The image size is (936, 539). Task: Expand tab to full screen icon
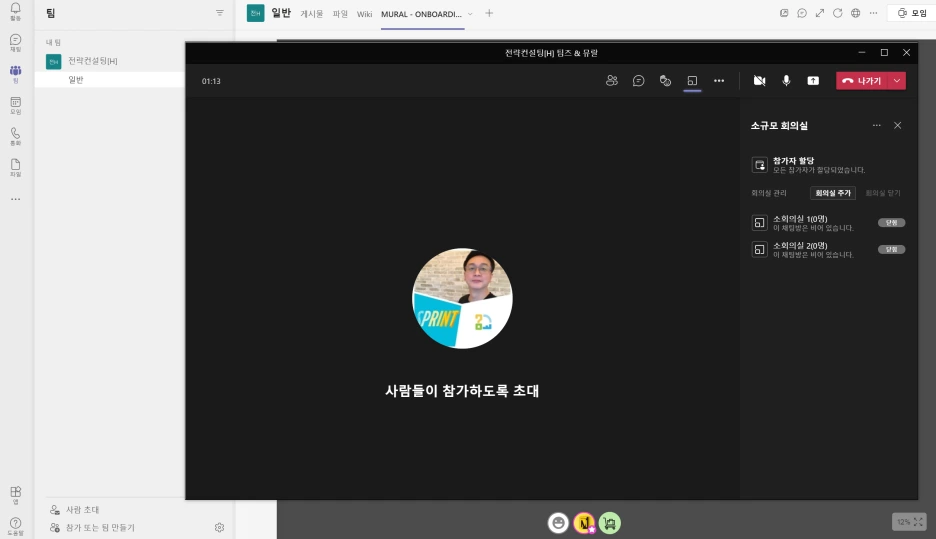pos(820,13)
